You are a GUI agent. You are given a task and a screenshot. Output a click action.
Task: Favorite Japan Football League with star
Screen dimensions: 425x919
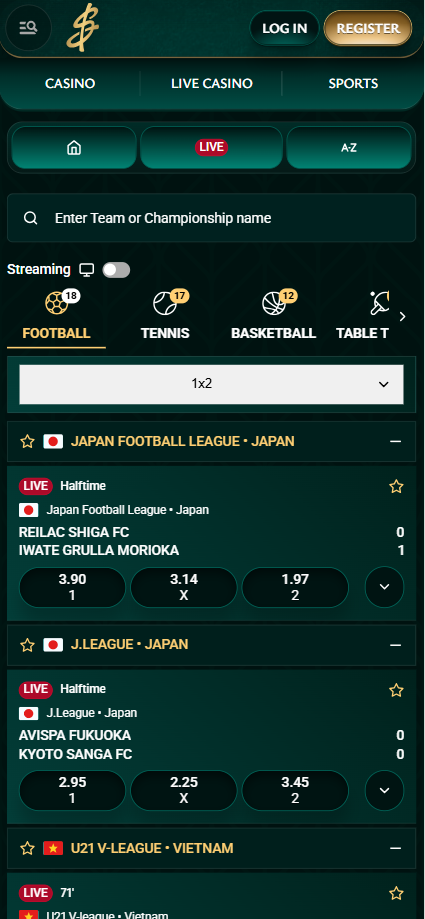pos(28,441)
